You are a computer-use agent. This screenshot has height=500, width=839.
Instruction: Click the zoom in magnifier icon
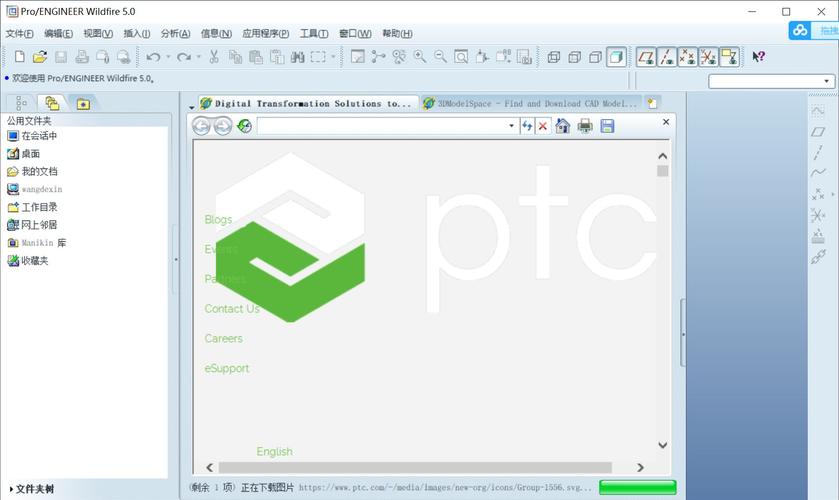420,56
